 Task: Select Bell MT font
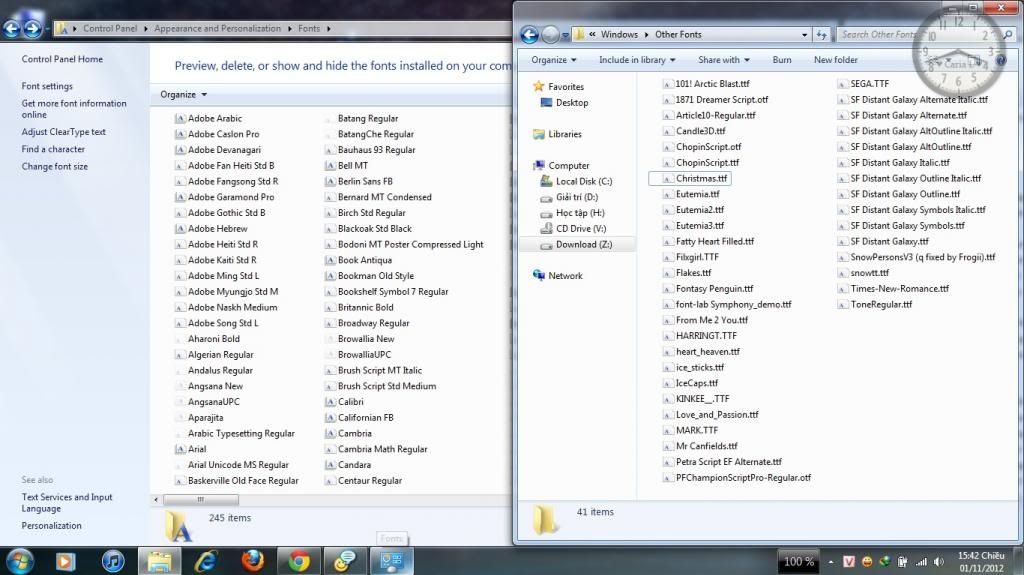click(x=346, y=165)
